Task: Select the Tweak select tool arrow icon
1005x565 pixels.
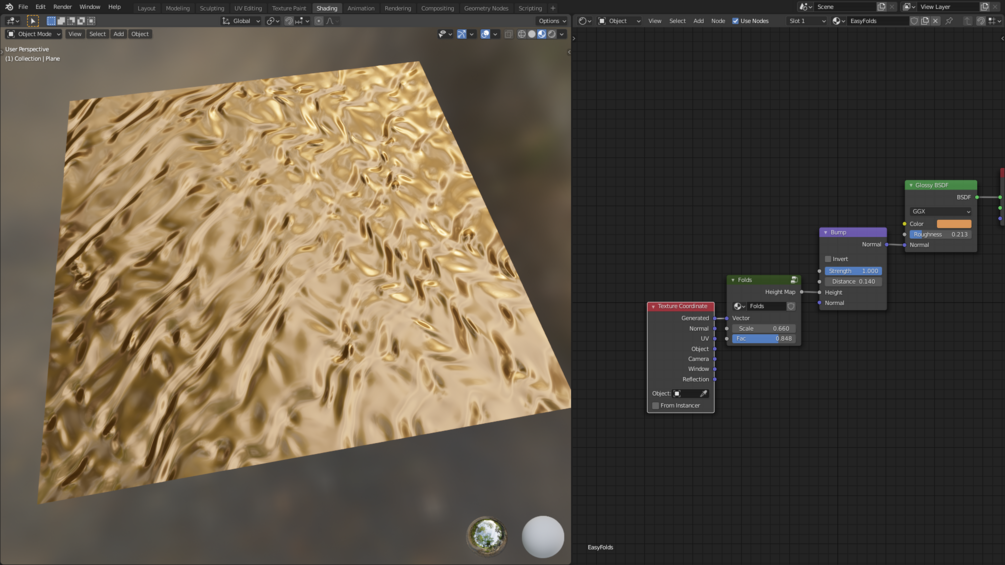Action: click(33, 21)
